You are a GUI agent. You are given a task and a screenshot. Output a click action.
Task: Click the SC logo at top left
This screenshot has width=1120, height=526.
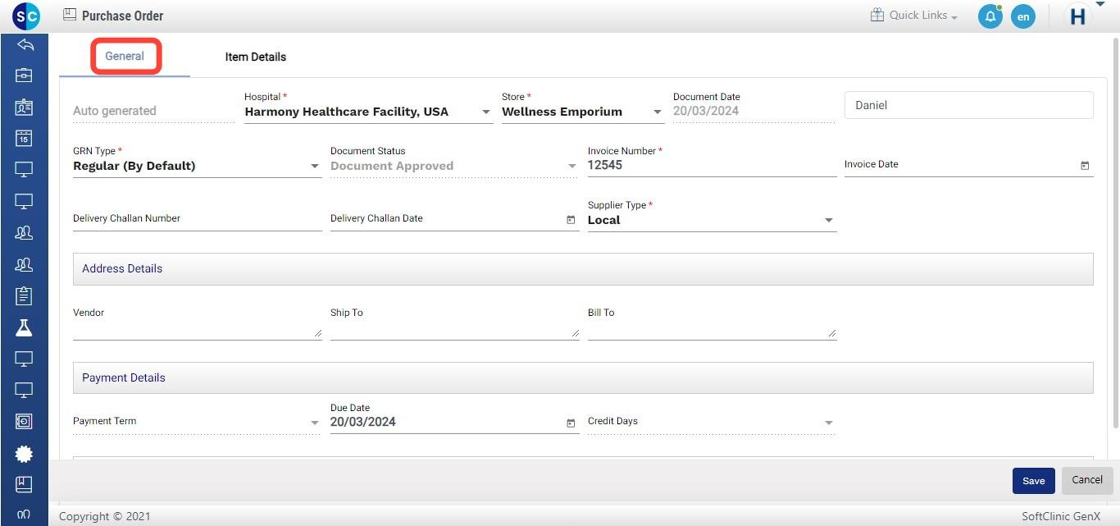[x=25, y=16]
